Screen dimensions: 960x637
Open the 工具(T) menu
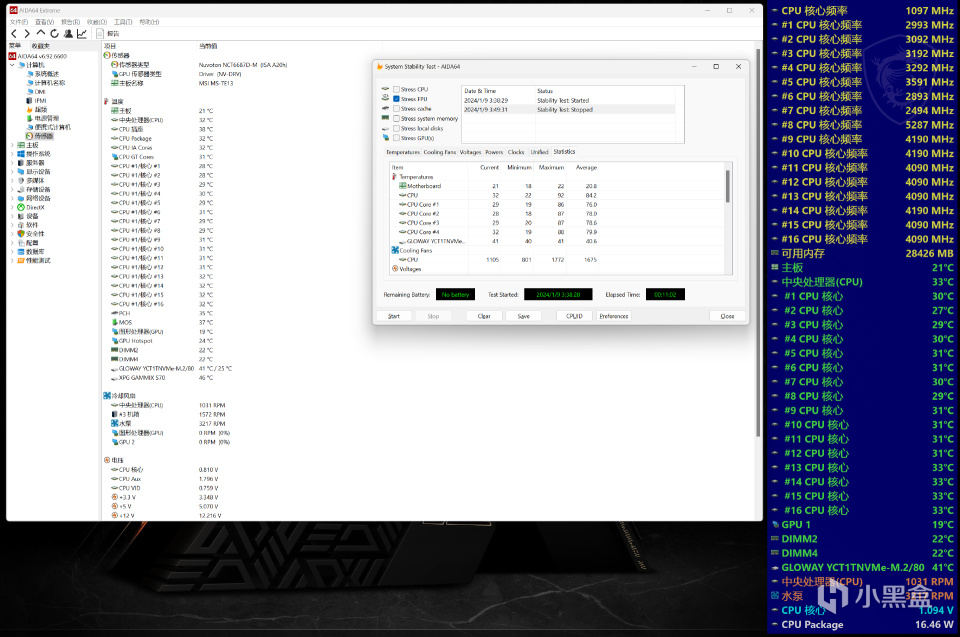click(x=122, y=21)
